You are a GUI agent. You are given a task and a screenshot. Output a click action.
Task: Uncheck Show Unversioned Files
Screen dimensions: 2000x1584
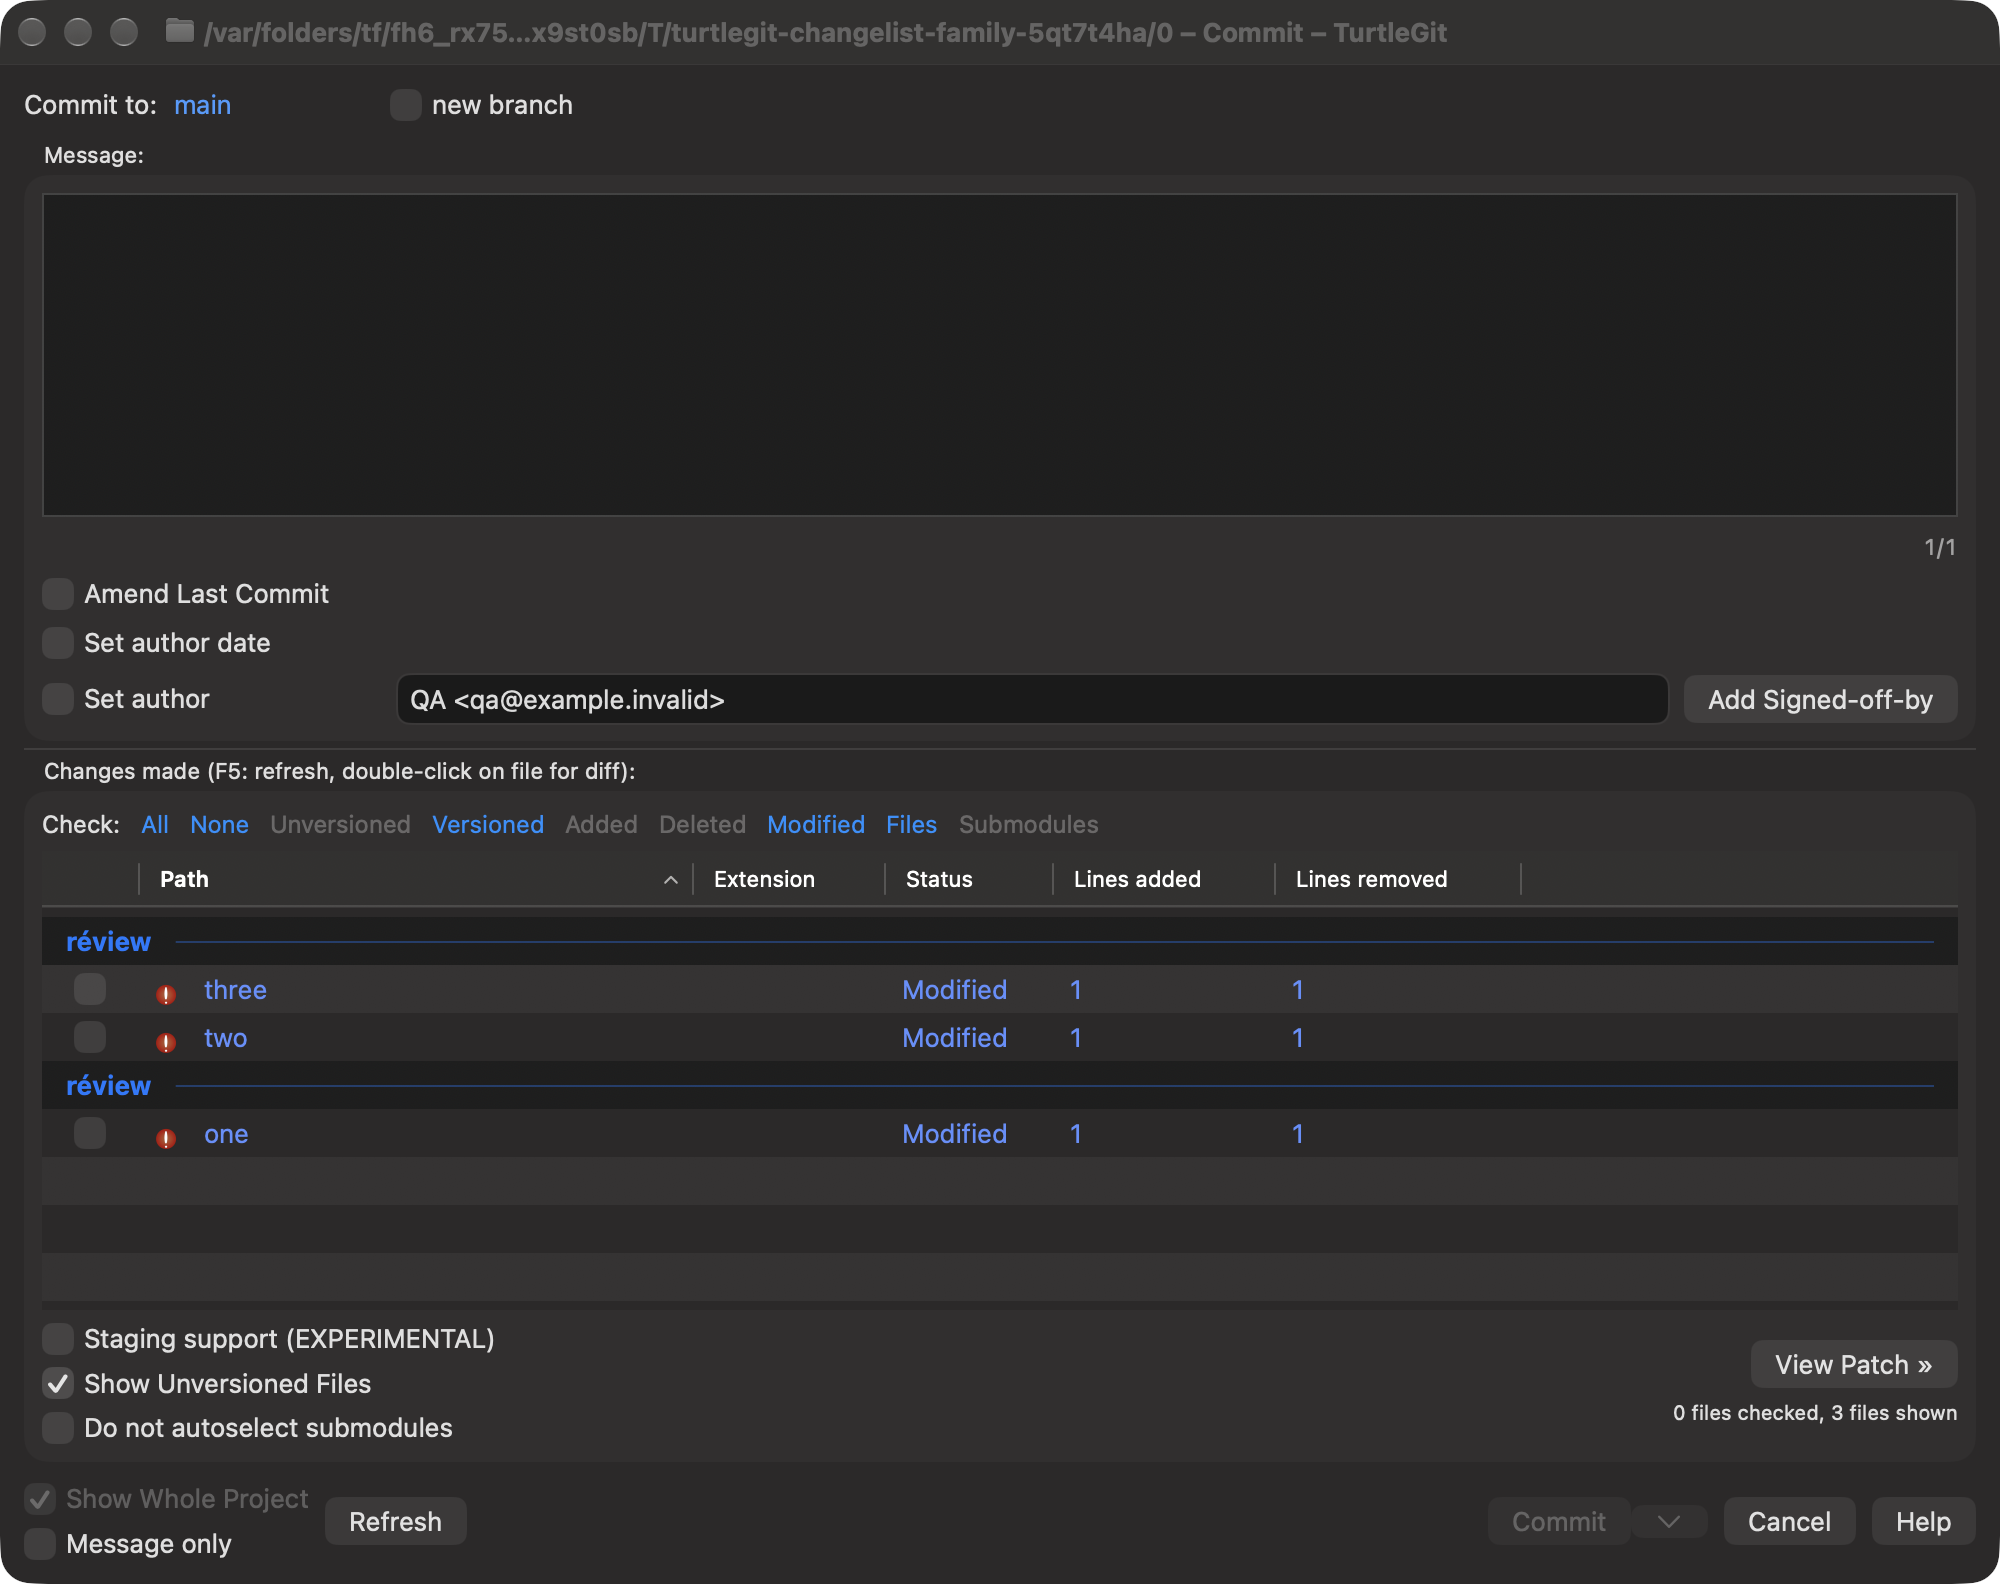pos(58,1383)
